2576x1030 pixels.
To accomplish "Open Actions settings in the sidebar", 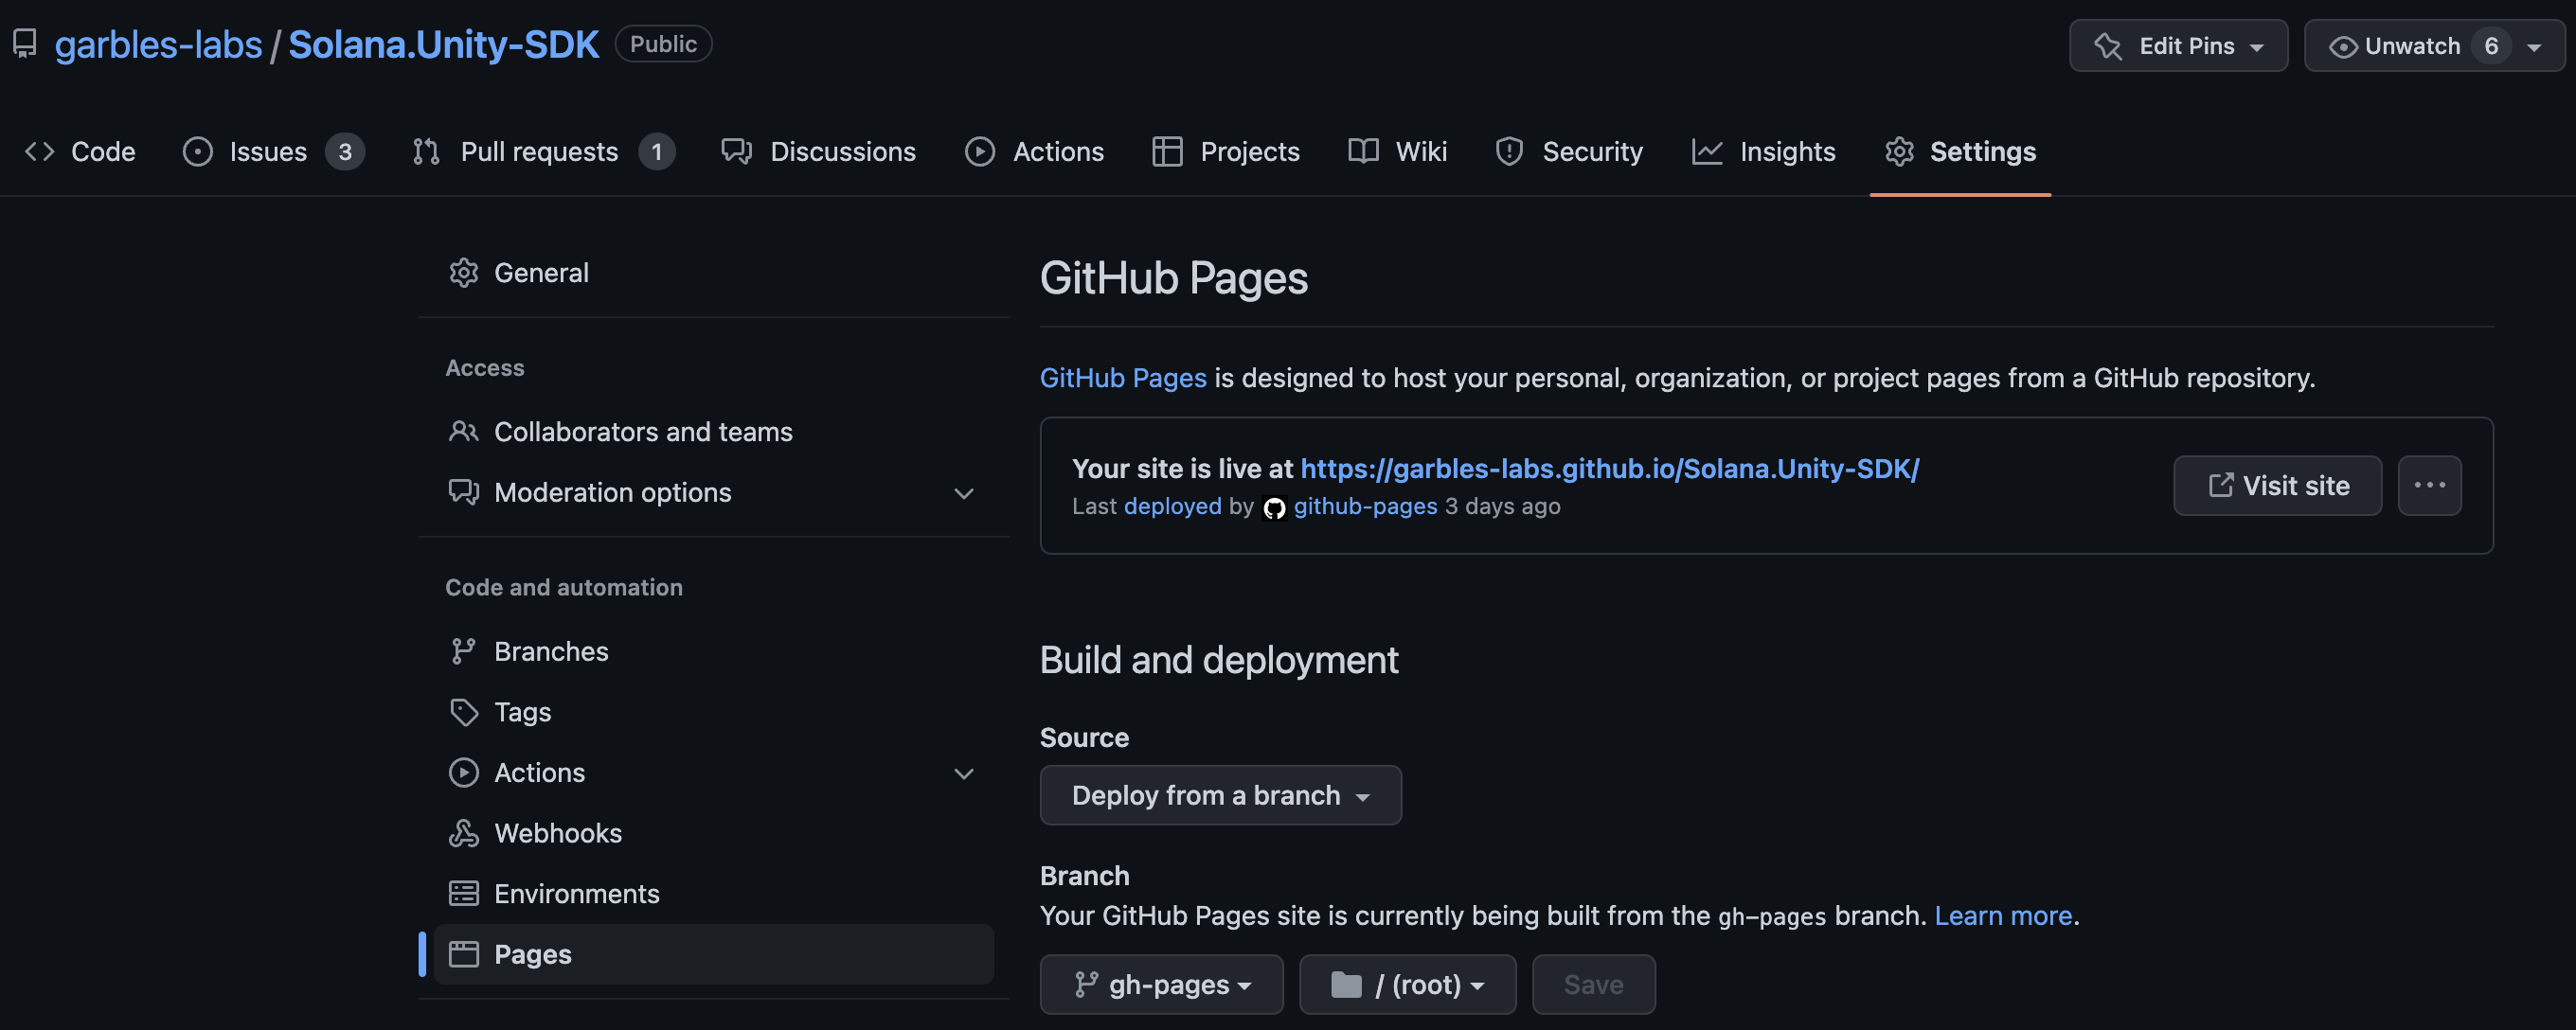I will (713, 772).
